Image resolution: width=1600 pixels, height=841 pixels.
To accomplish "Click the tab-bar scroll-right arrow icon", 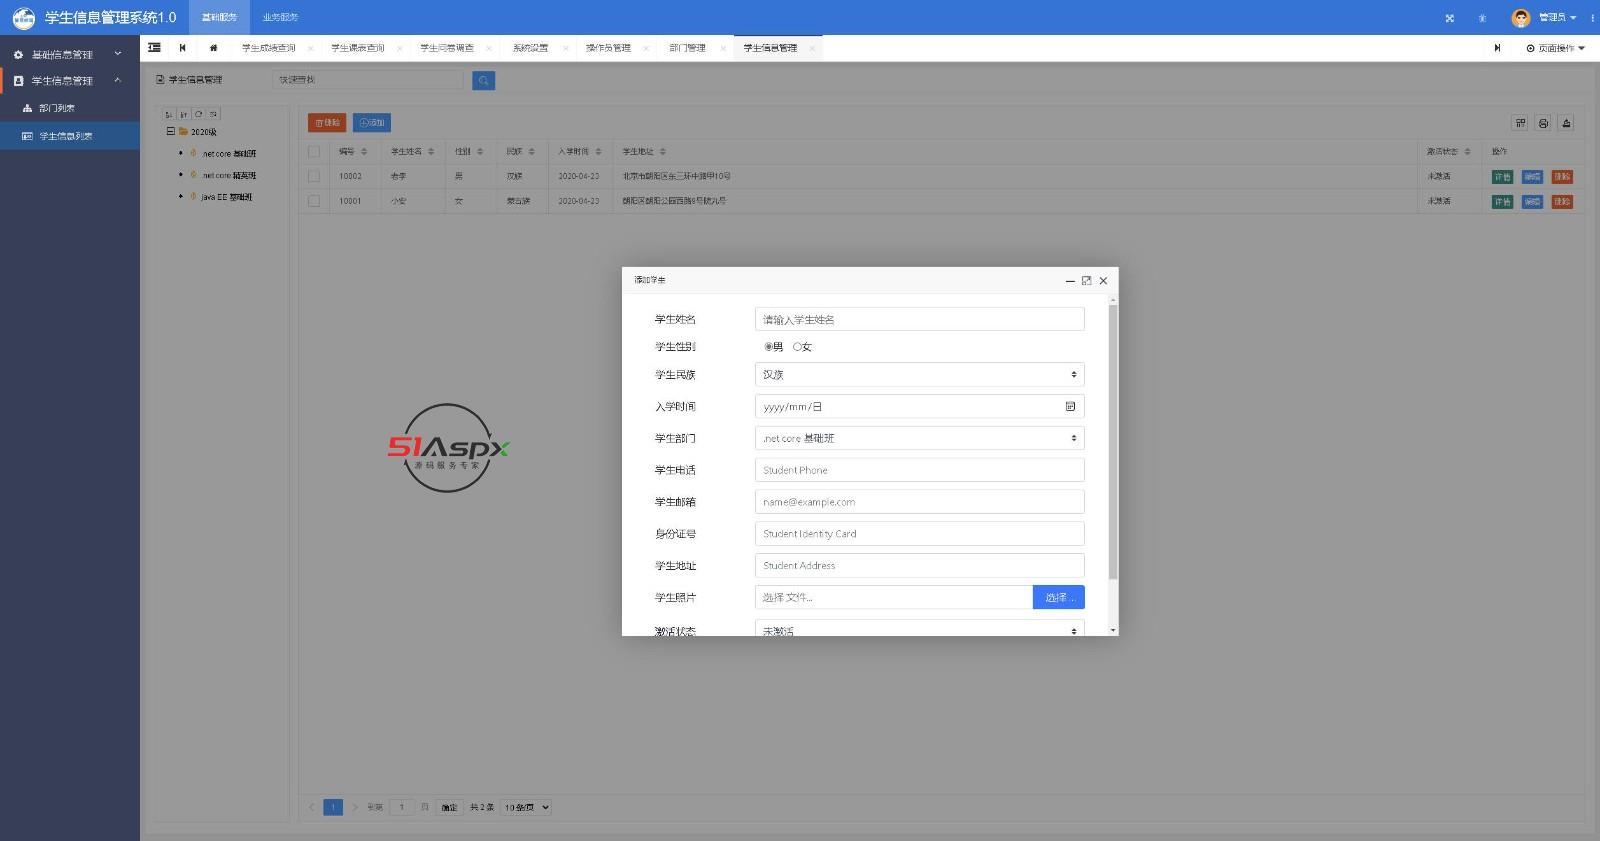I will coord(1497,48).
